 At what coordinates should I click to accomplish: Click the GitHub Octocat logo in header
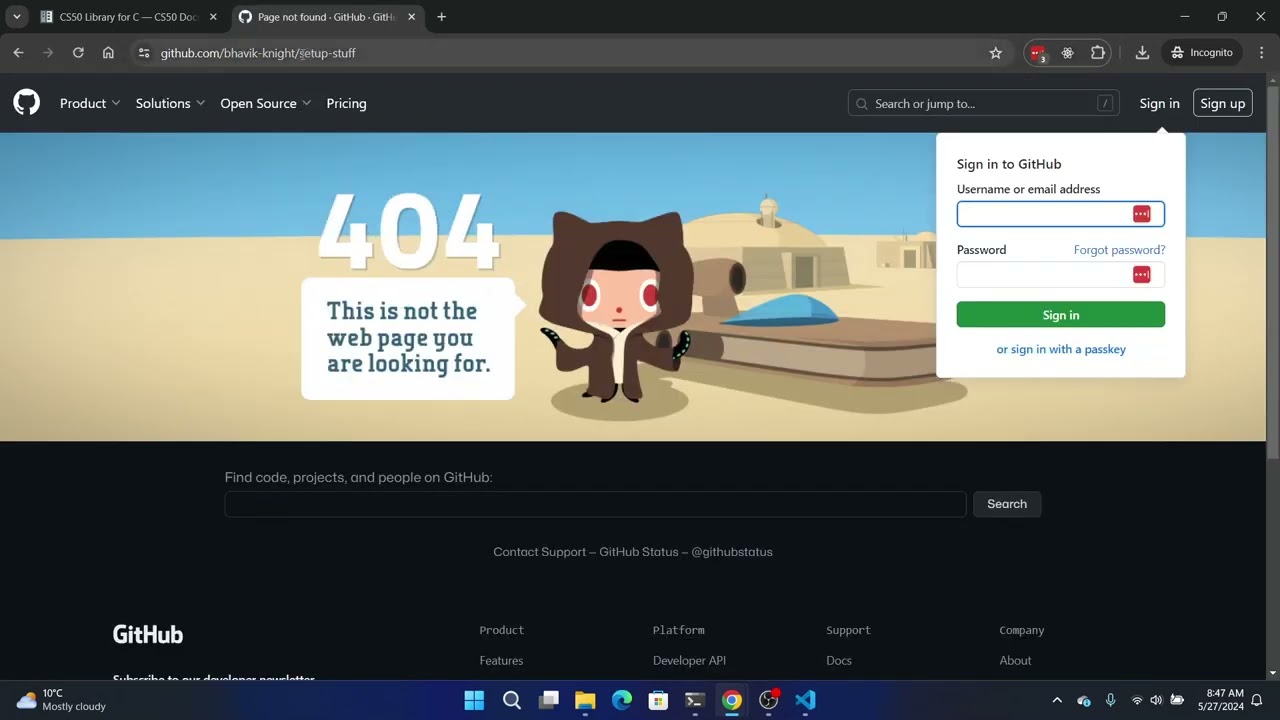point(27,102)
